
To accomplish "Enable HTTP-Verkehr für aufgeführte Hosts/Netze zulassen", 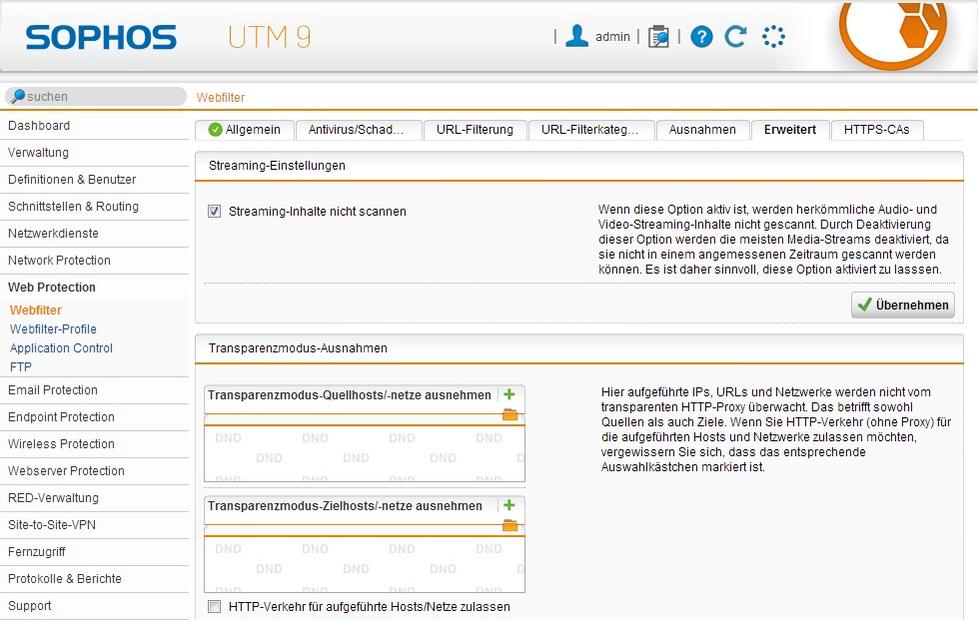I will coord(215,606).
